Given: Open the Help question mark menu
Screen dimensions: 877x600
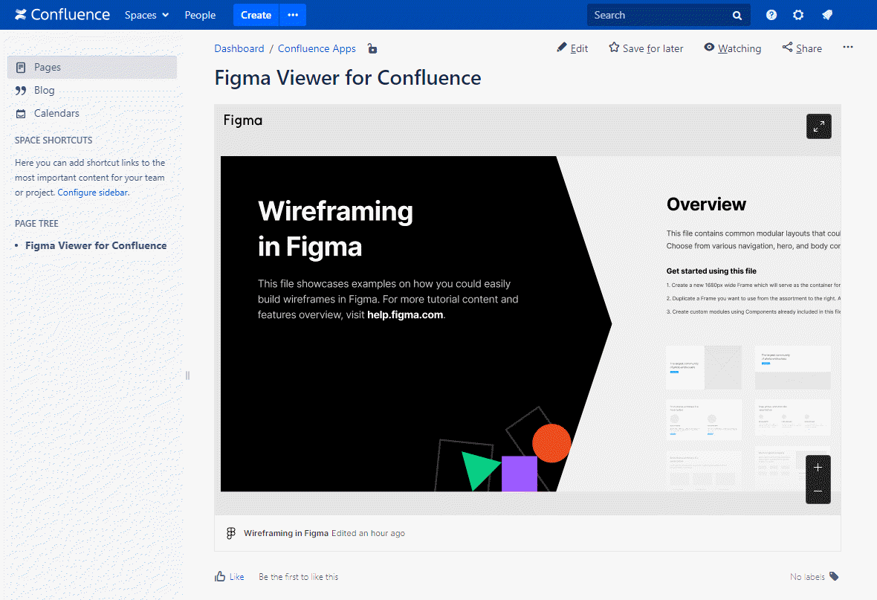Looking at the screenshot, I should click(x=771, y=15).
